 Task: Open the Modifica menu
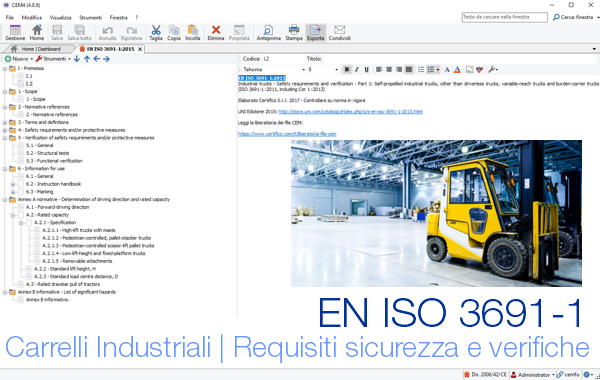32,18
